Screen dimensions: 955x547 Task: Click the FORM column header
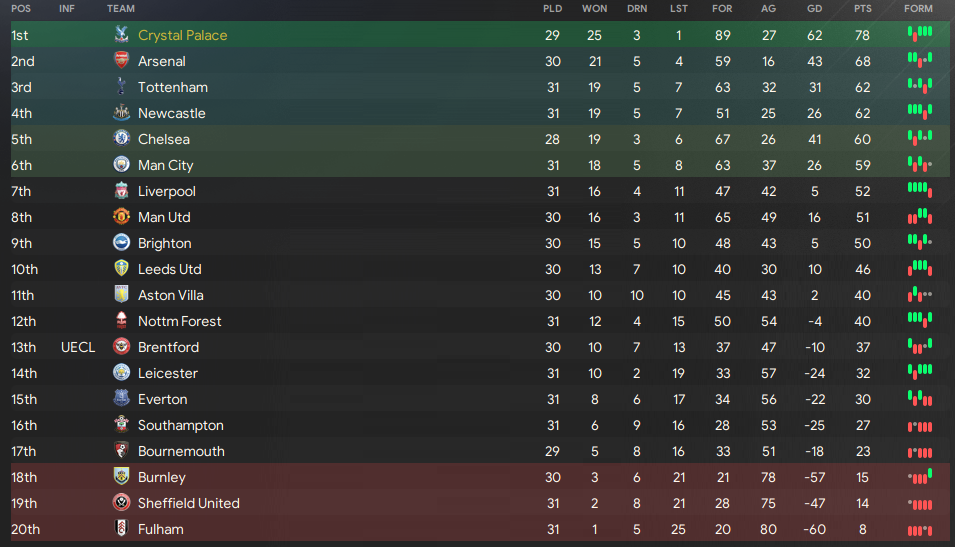pyautogui.click(x=918, y=9)
